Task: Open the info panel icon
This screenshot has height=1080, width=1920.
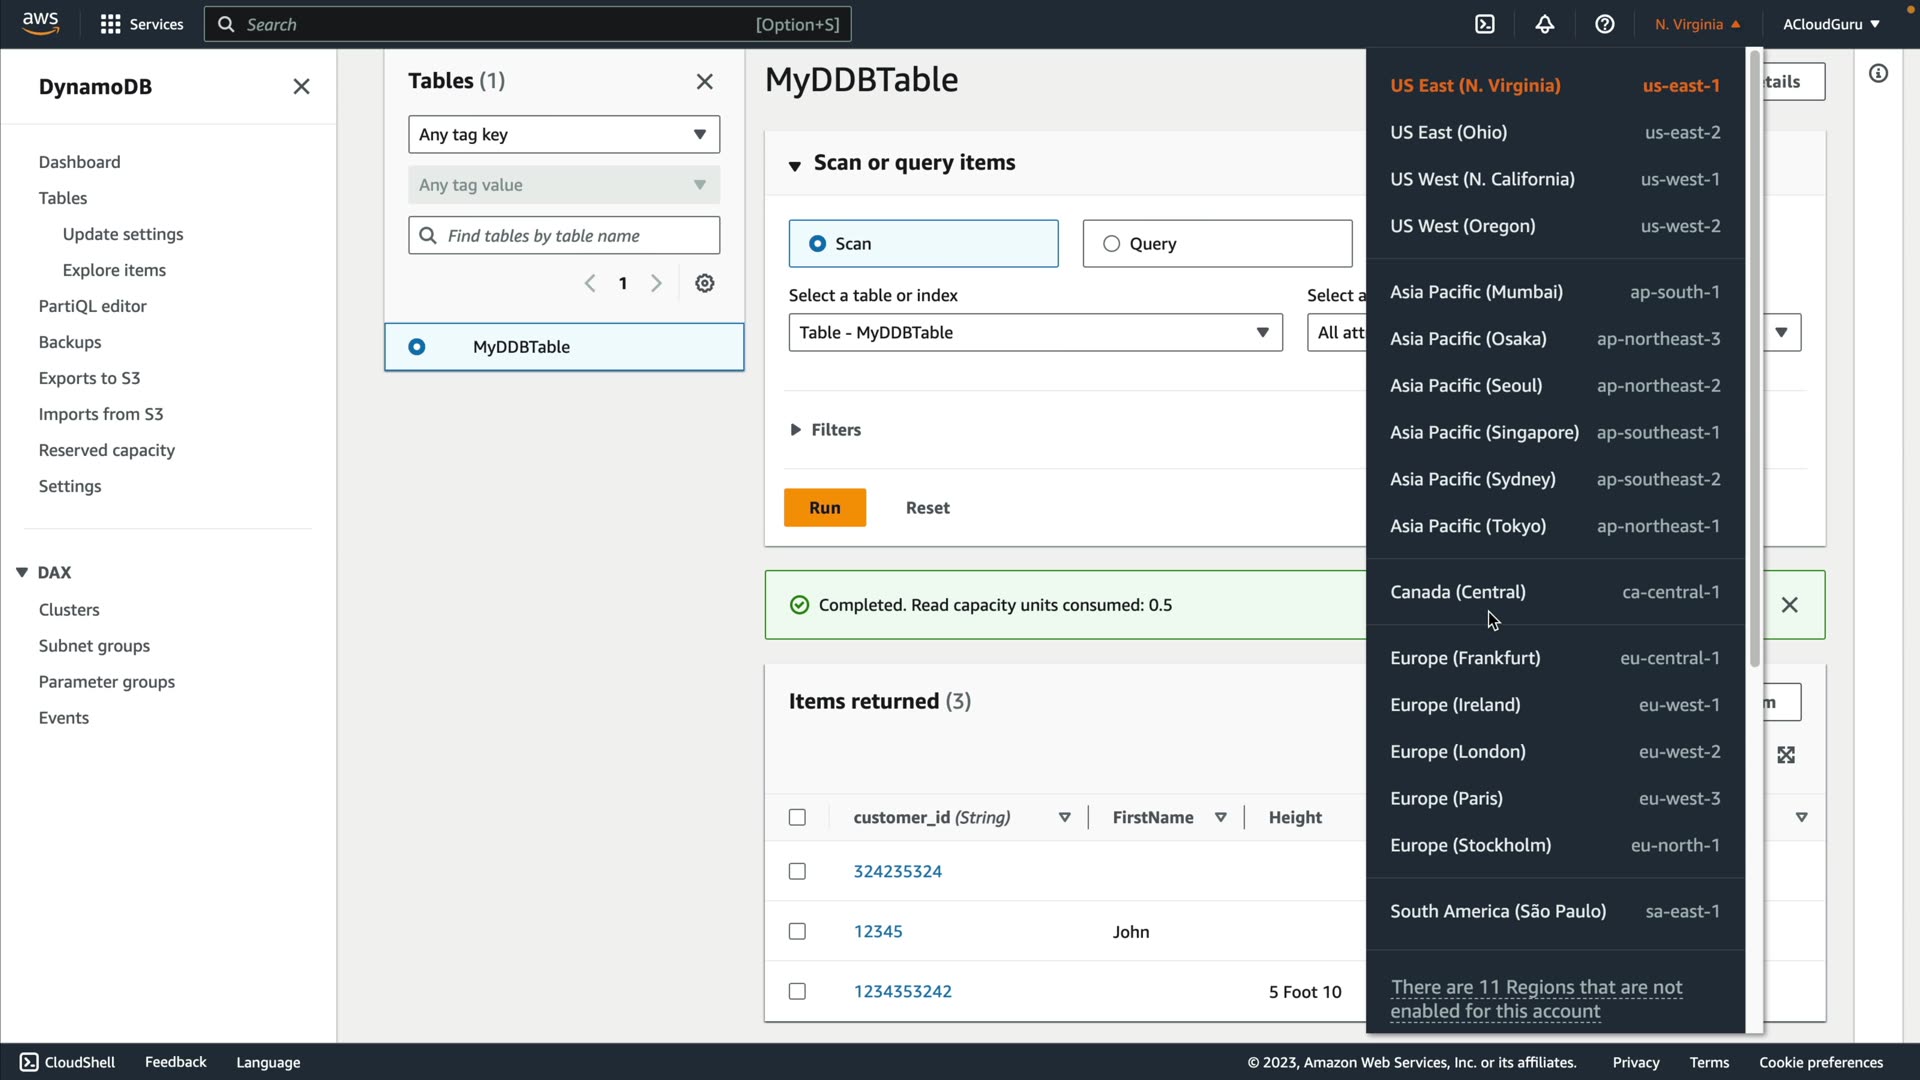Action: click(1879, 73)
